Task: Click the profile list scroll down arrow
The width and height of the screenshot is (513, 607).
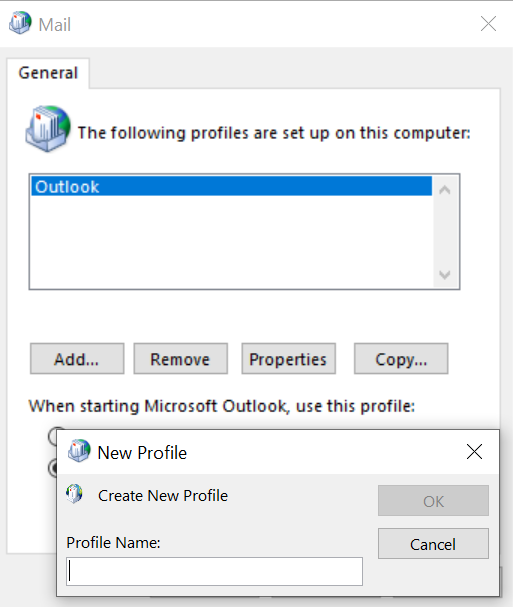Action: [x=445, y=275]
